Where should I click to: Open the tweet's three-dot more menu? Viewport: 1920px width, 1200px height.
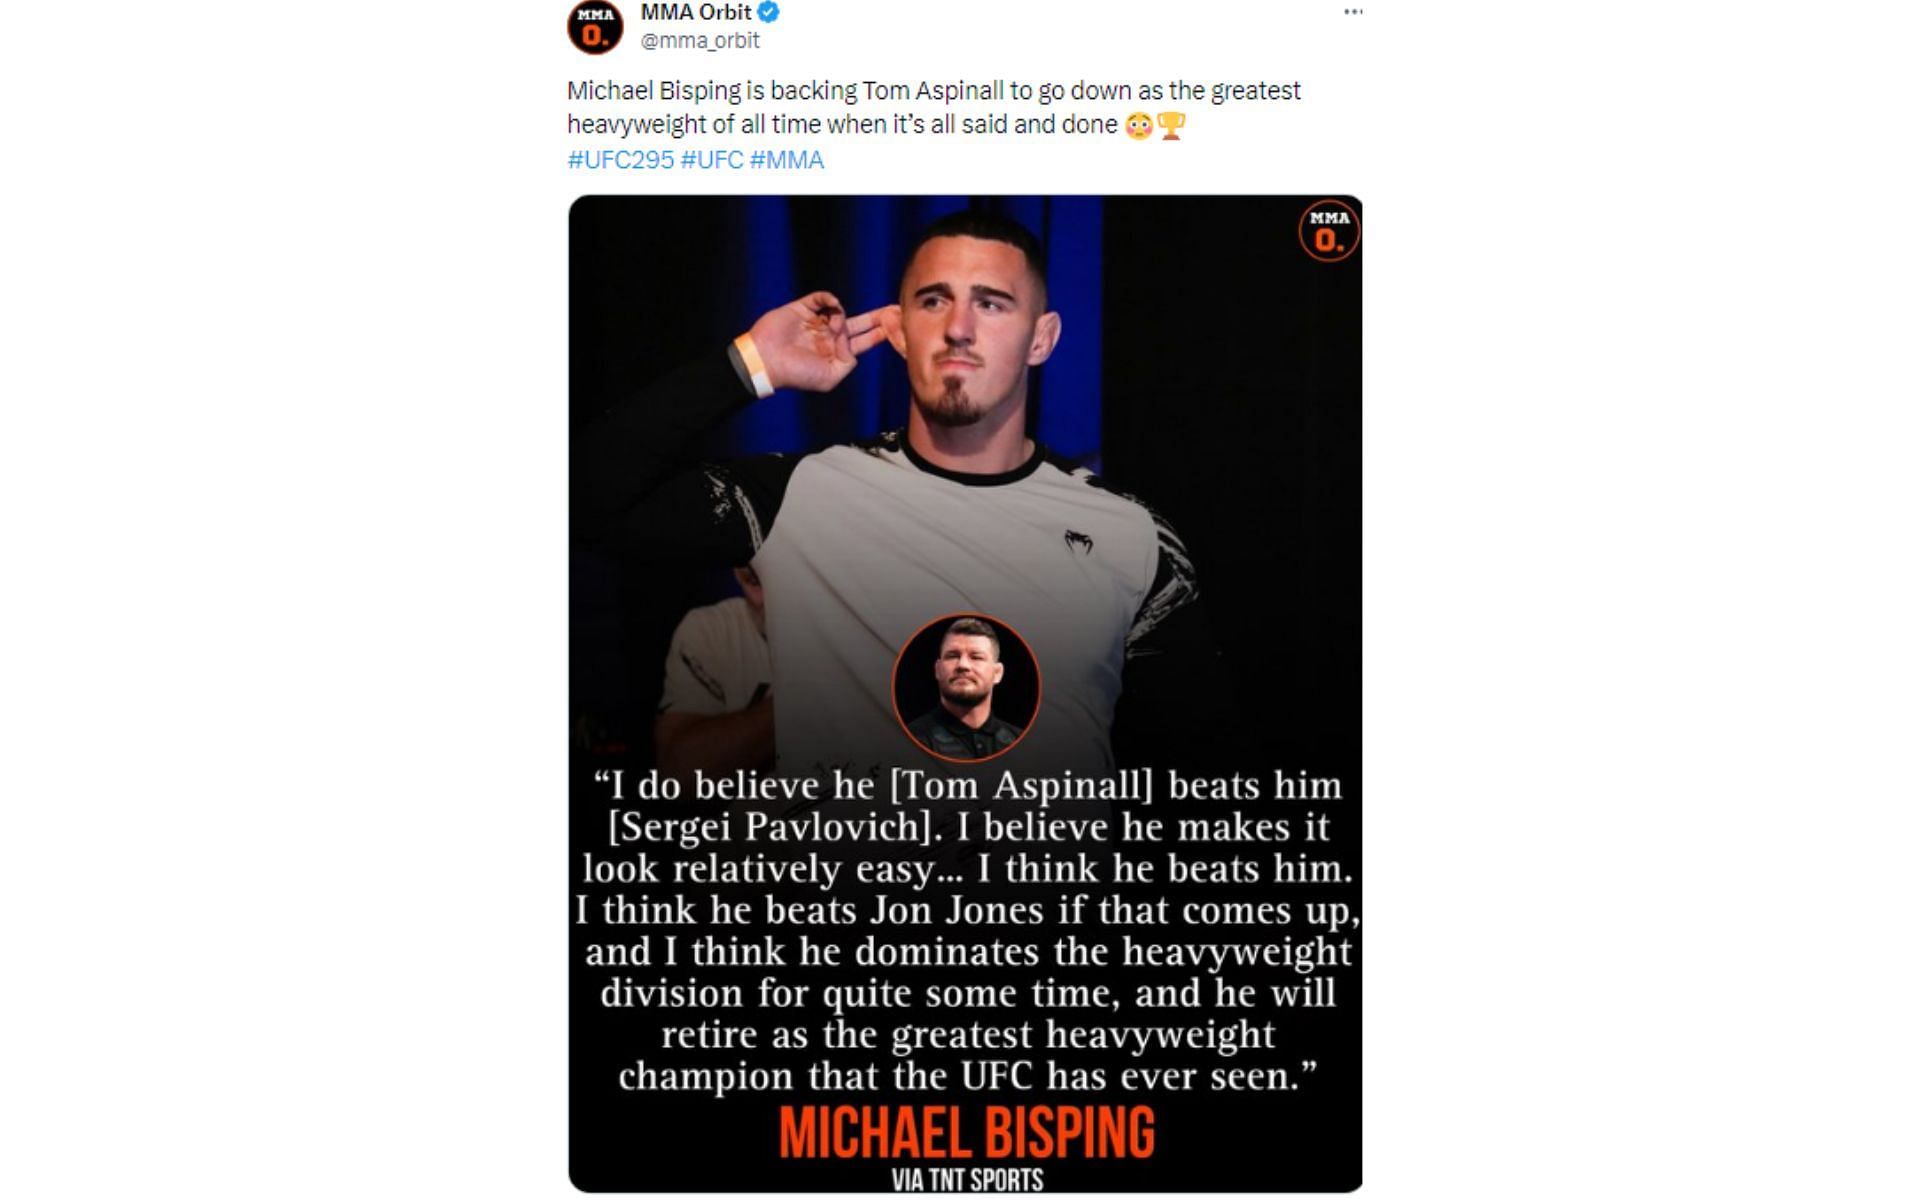point(1352,12)
